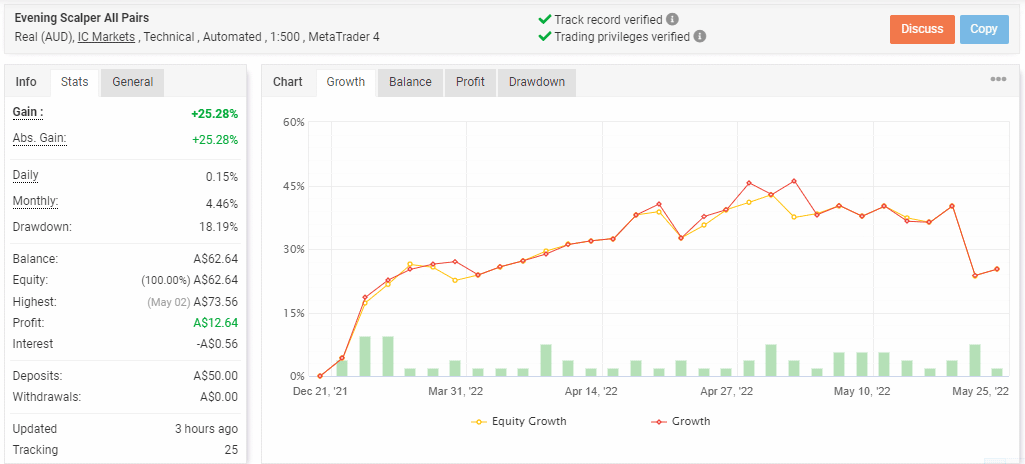Click the green Track record verified checkmark
This screenshot has height=464, width=1025.
pos(545,19)
